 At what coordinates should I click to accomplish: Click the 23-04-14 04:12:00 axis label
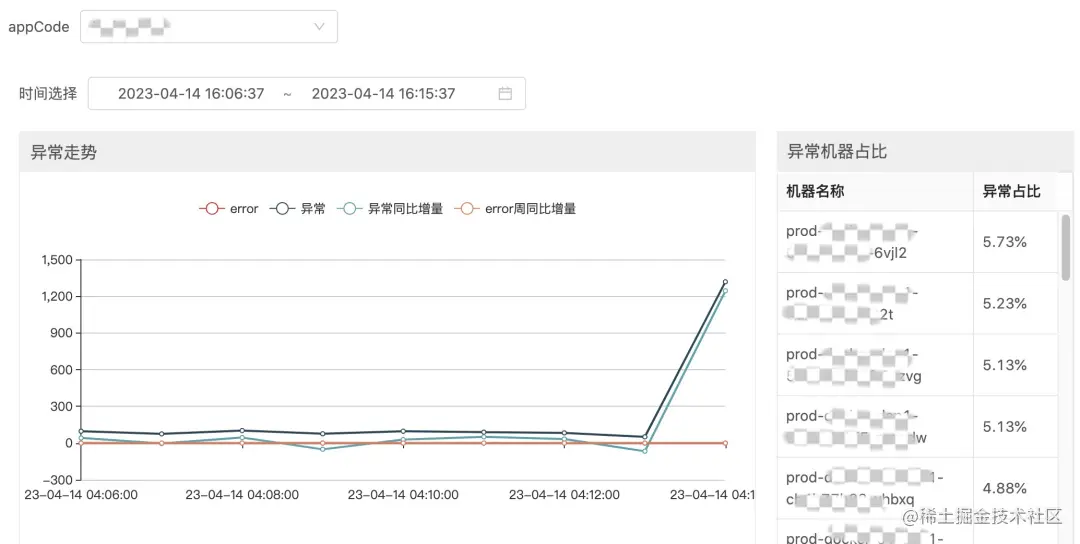(x=564, y=495)
